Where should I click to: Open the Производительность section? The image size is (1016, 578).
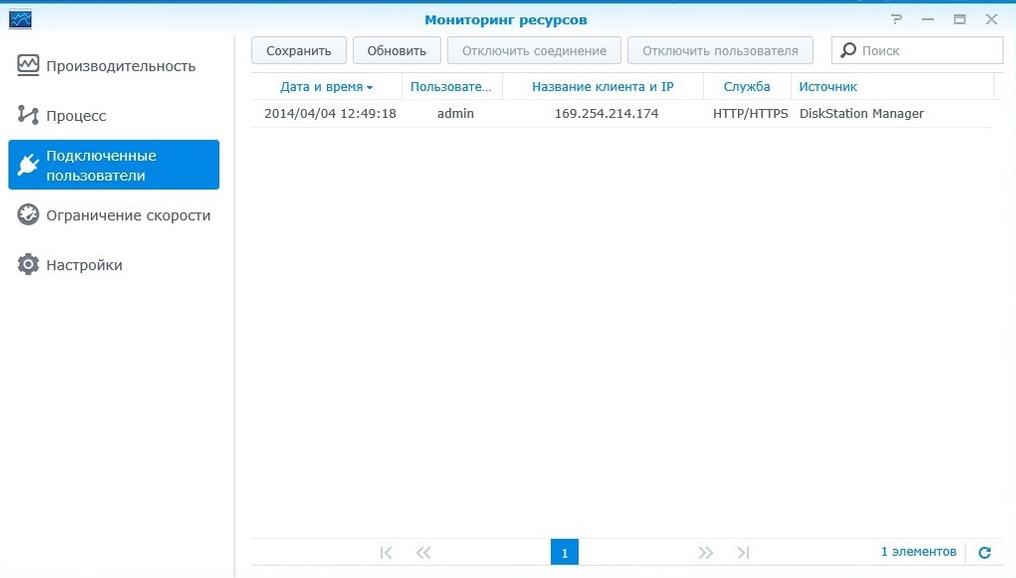120,66
